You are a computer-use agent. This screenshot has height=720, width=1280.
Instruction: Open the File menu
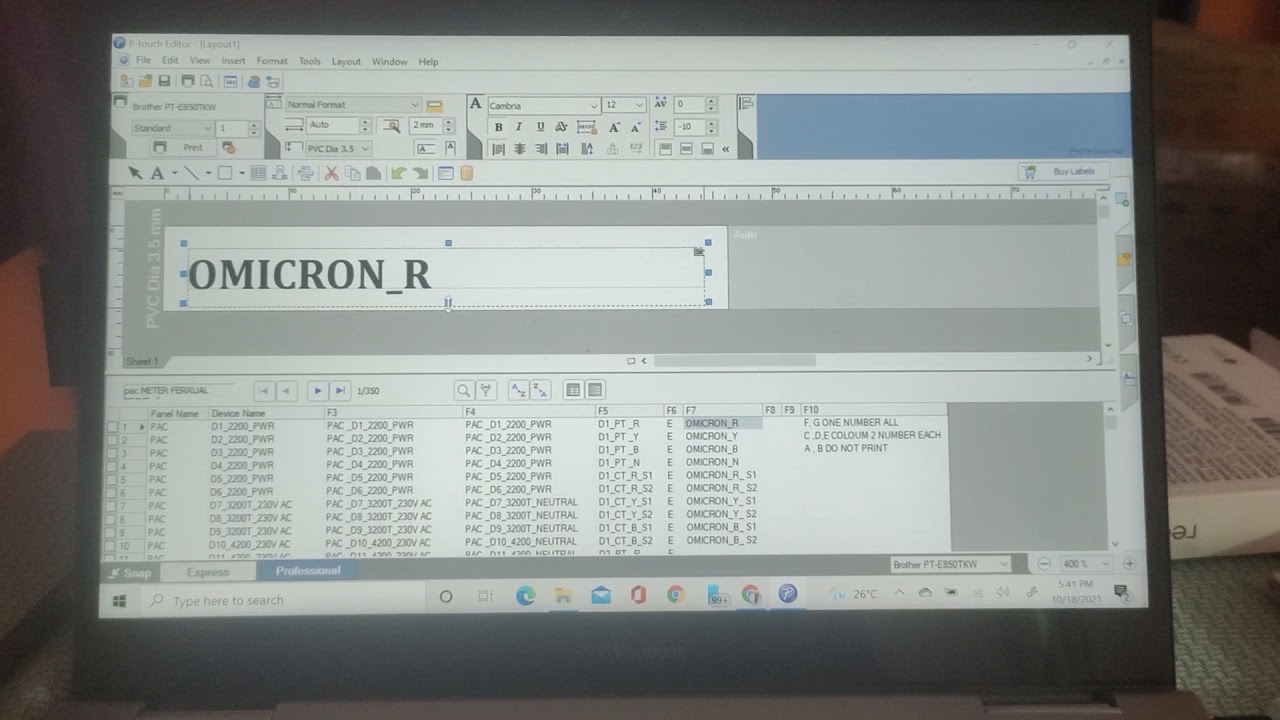pos(143,61)
